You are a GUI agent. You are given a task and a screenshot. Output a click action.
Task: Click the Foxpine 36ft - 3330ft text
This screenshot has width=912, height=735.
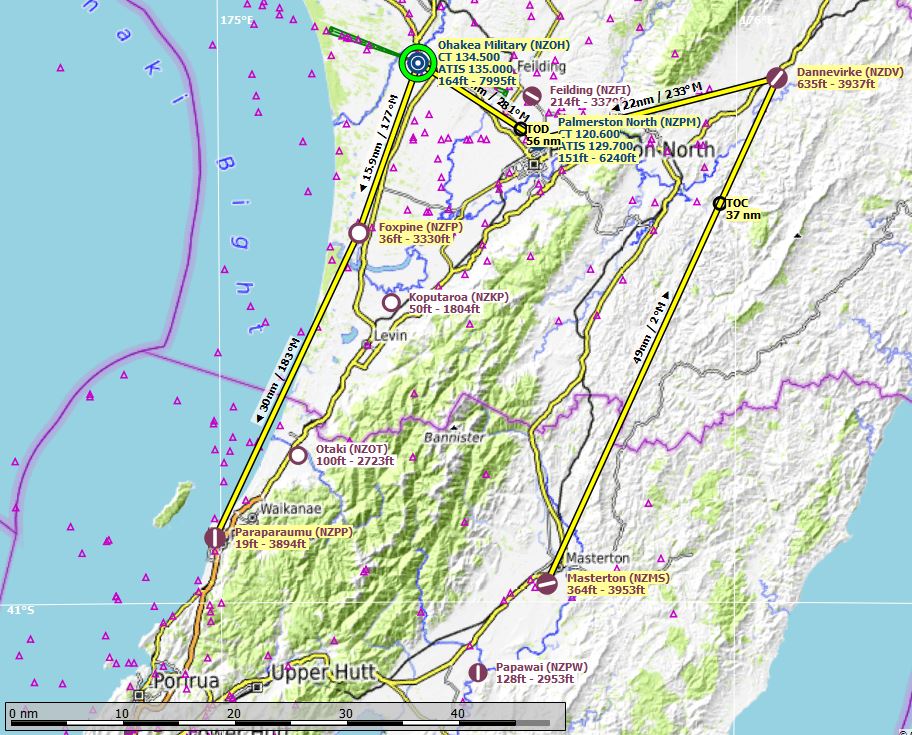[415, 239]
